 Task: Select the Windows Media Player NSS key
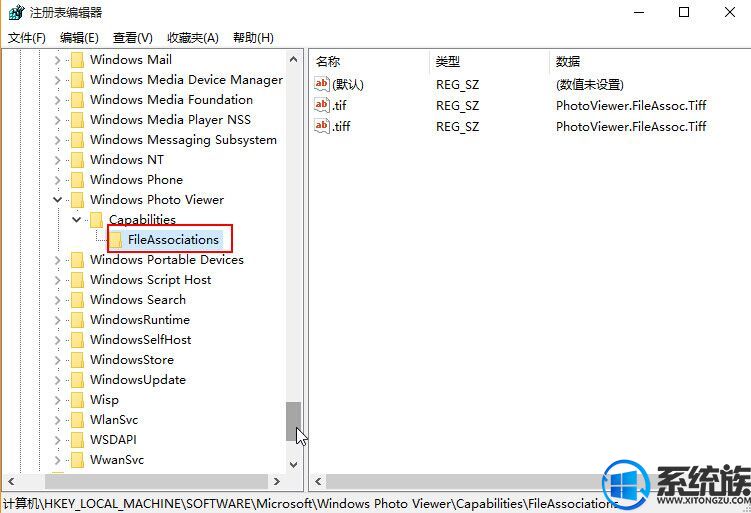click(170, 120)
